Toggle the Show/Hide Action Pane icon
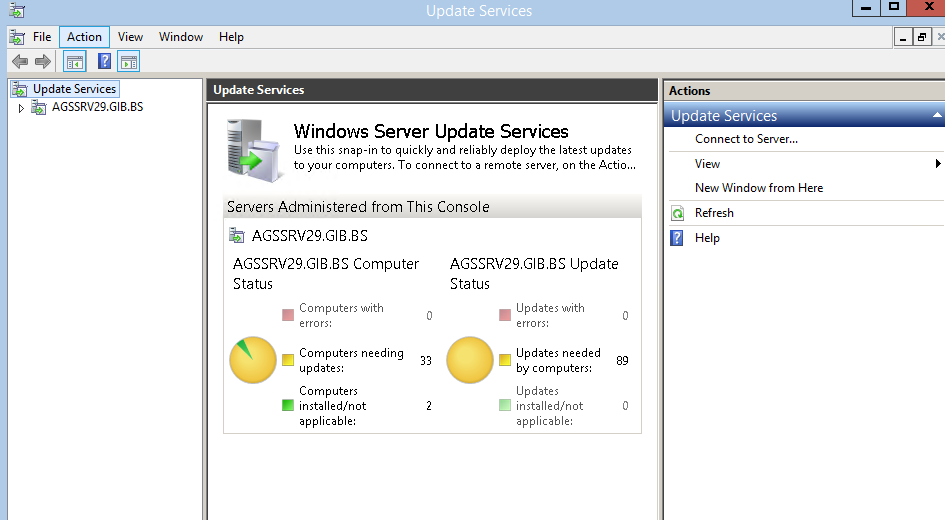The image size is (945, 520). click(129, 61)
